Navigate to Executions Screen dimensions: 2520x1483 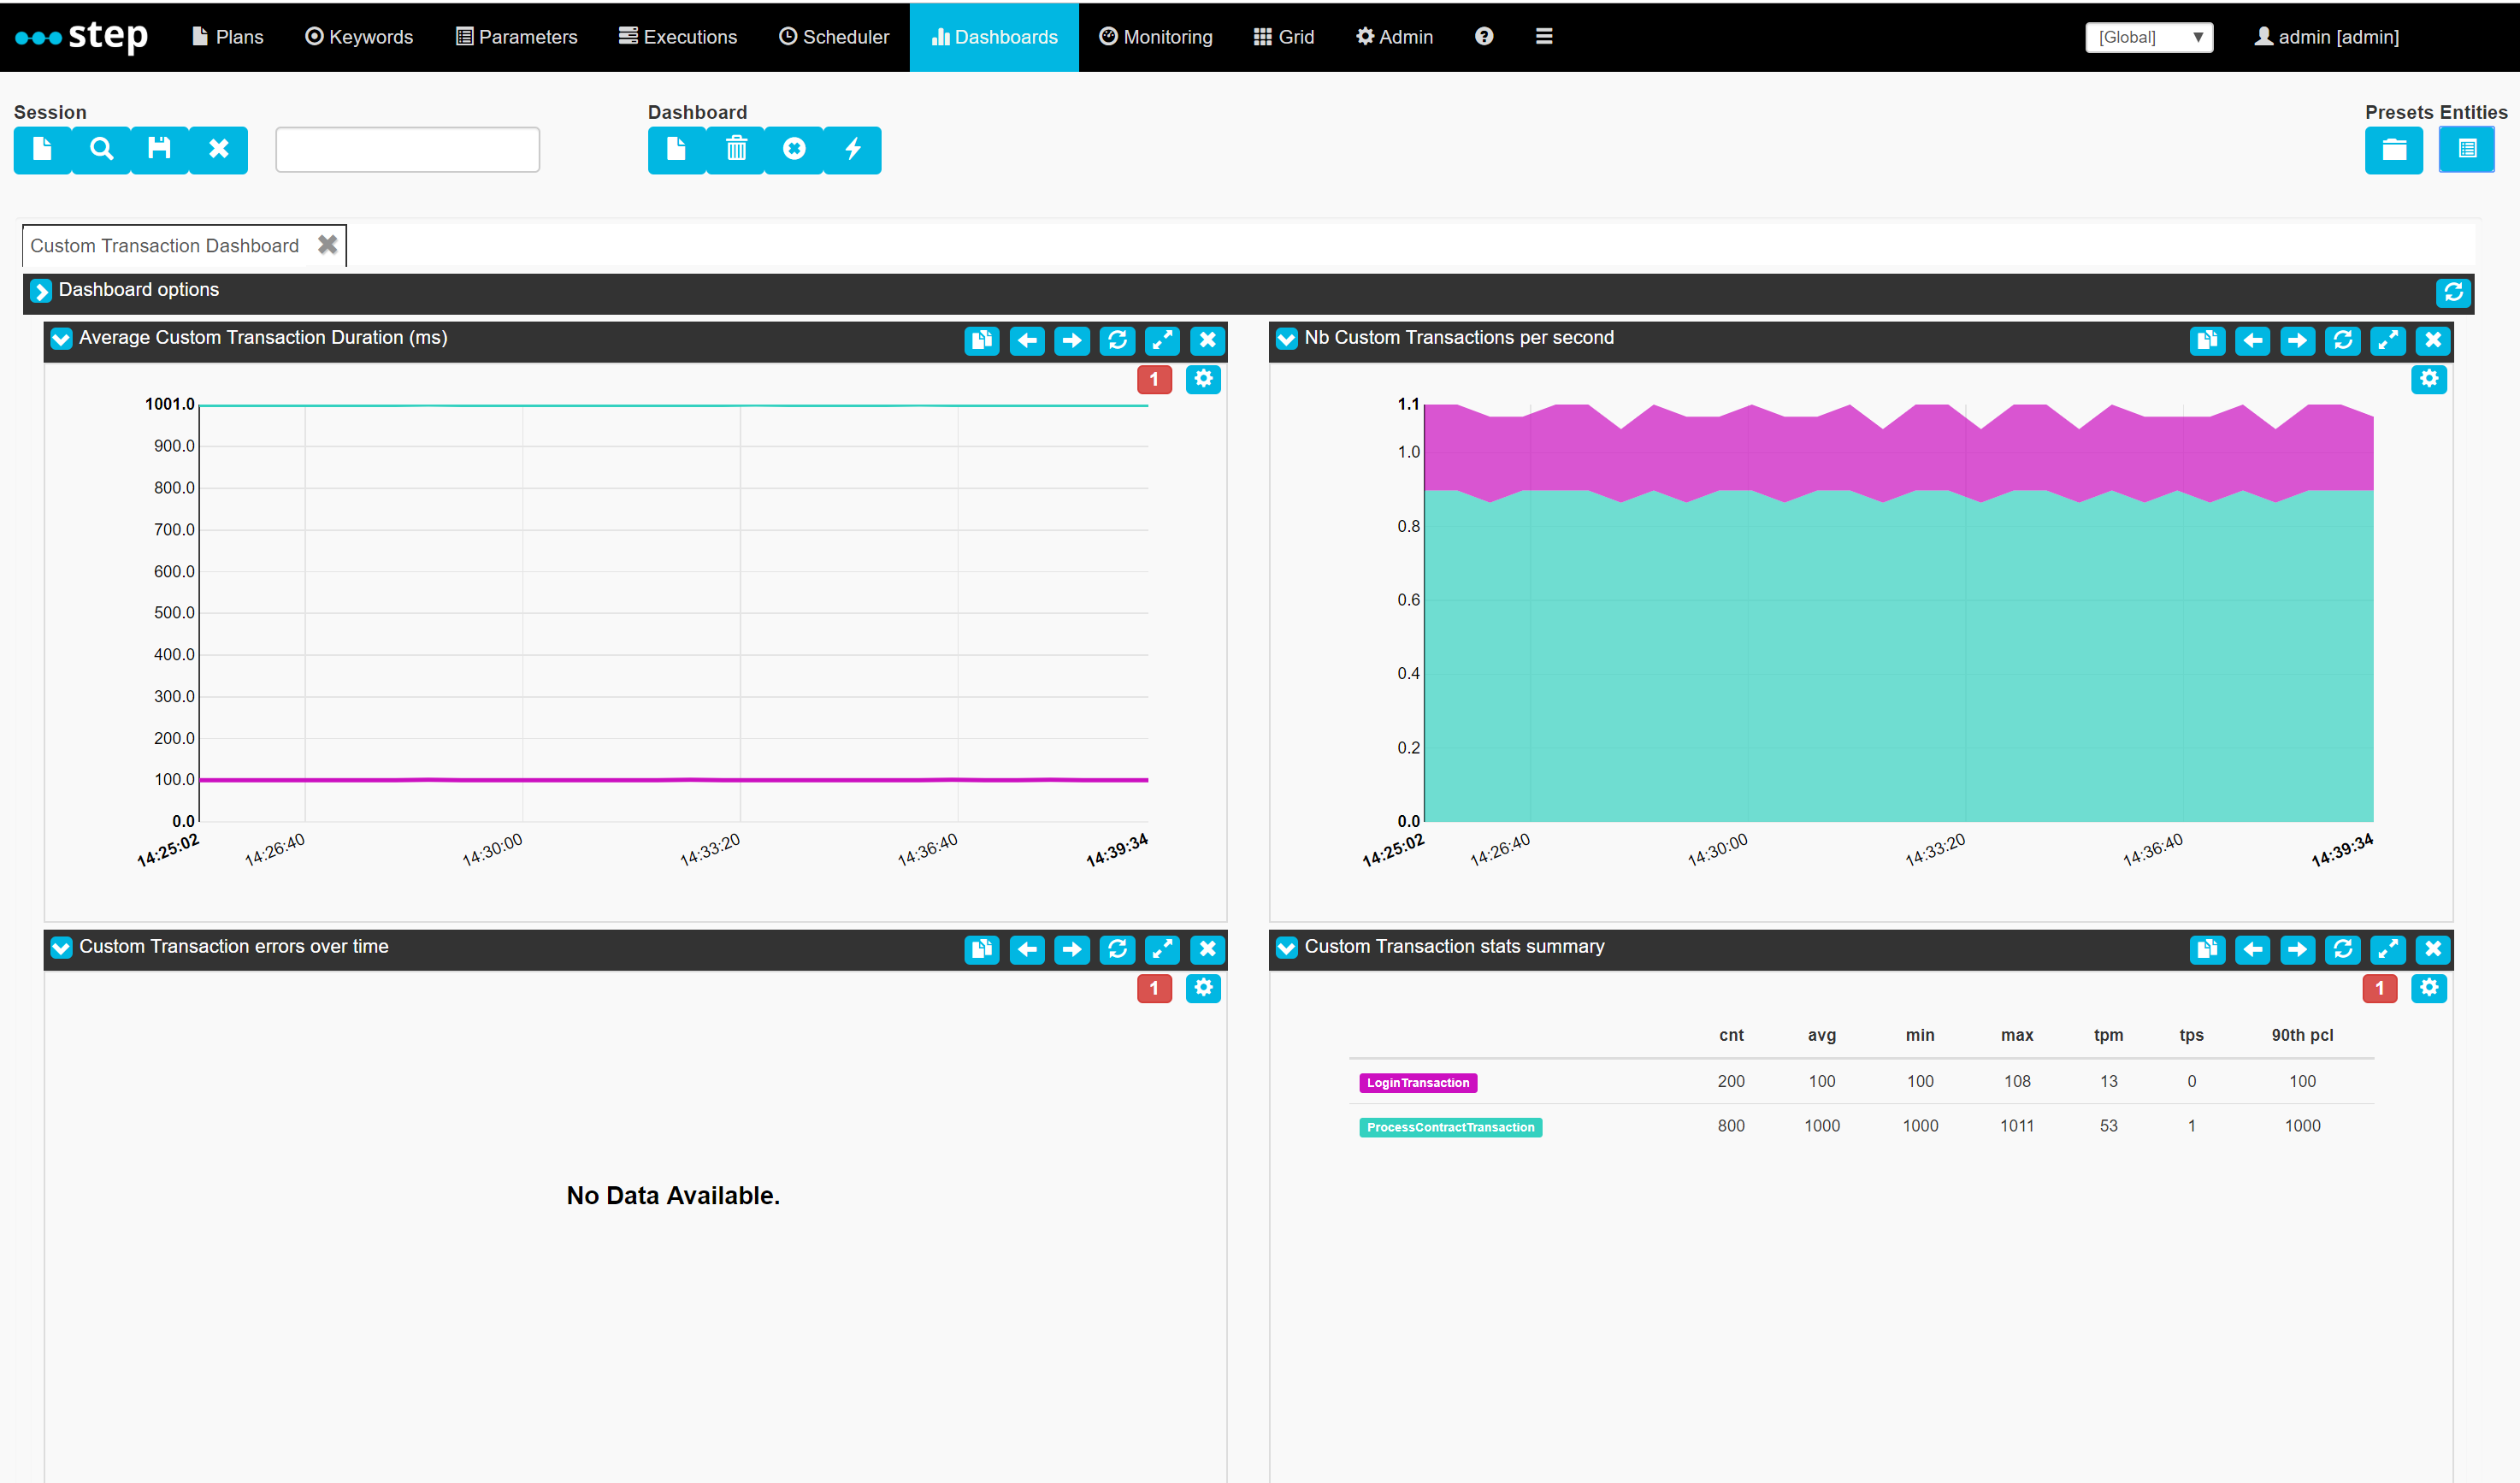point(678,37)
